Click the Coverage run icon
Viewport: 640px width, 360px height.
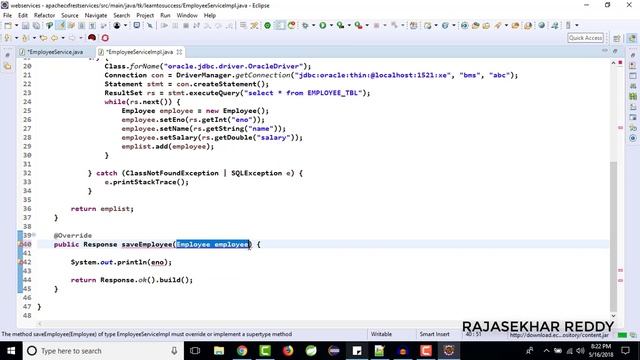point(340,25)
